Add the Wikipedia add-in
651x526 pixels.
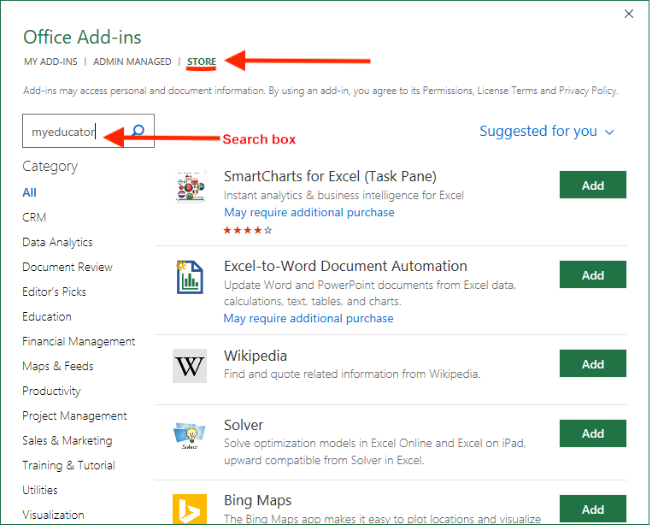click(x=592, y=363)
